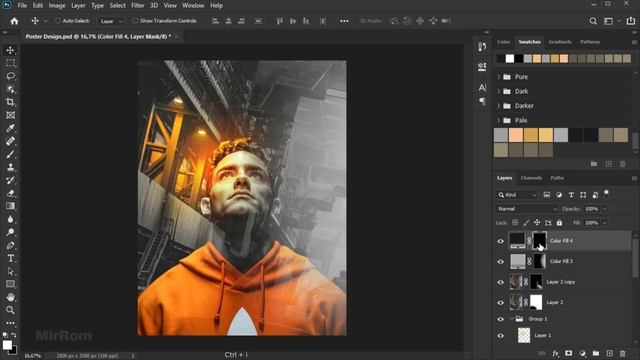Click the add layer mask icon
Image resolution: width=640 pixels, height=360 pixels.
click(569, 353)
